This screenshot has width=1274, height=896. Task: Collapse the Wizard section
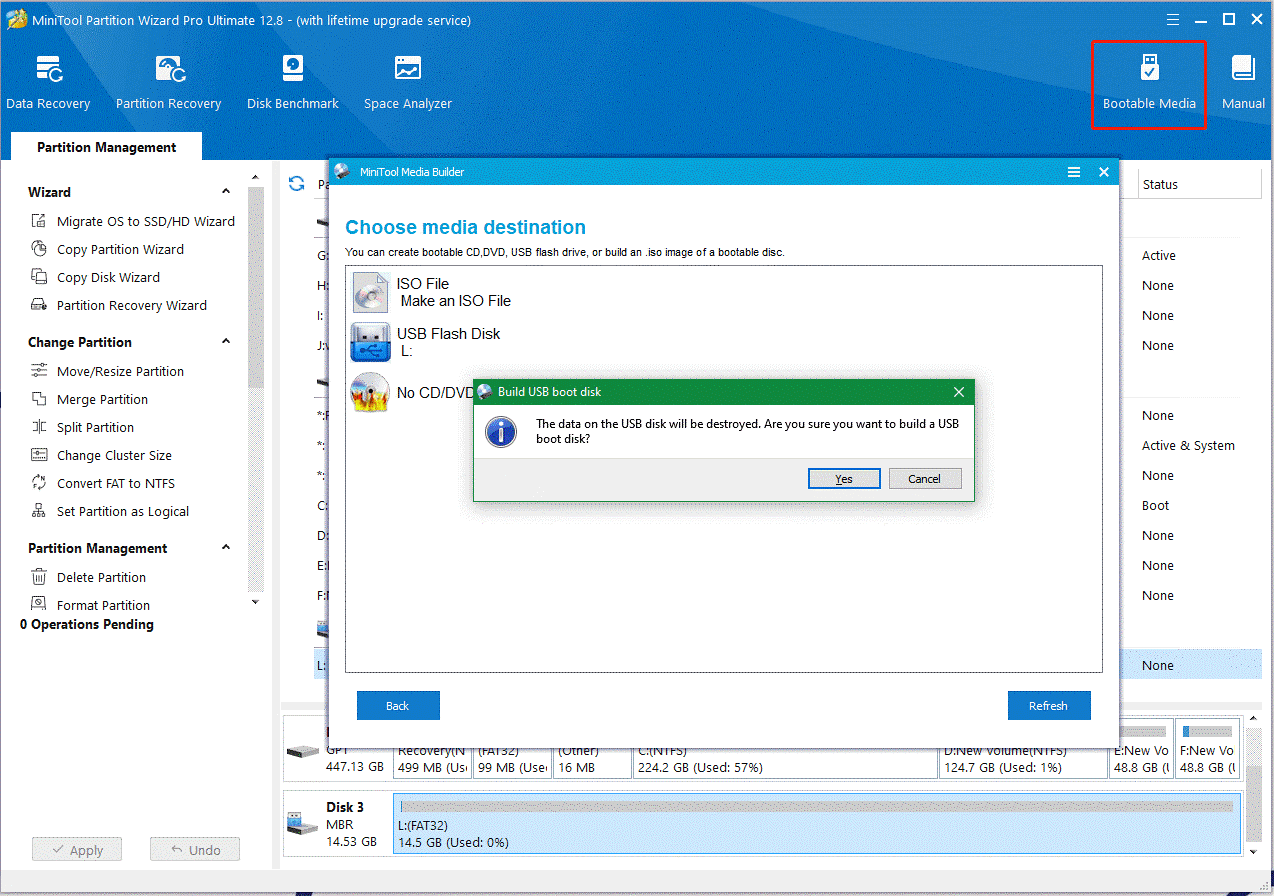pyautogui.click(x=225, y=191)
